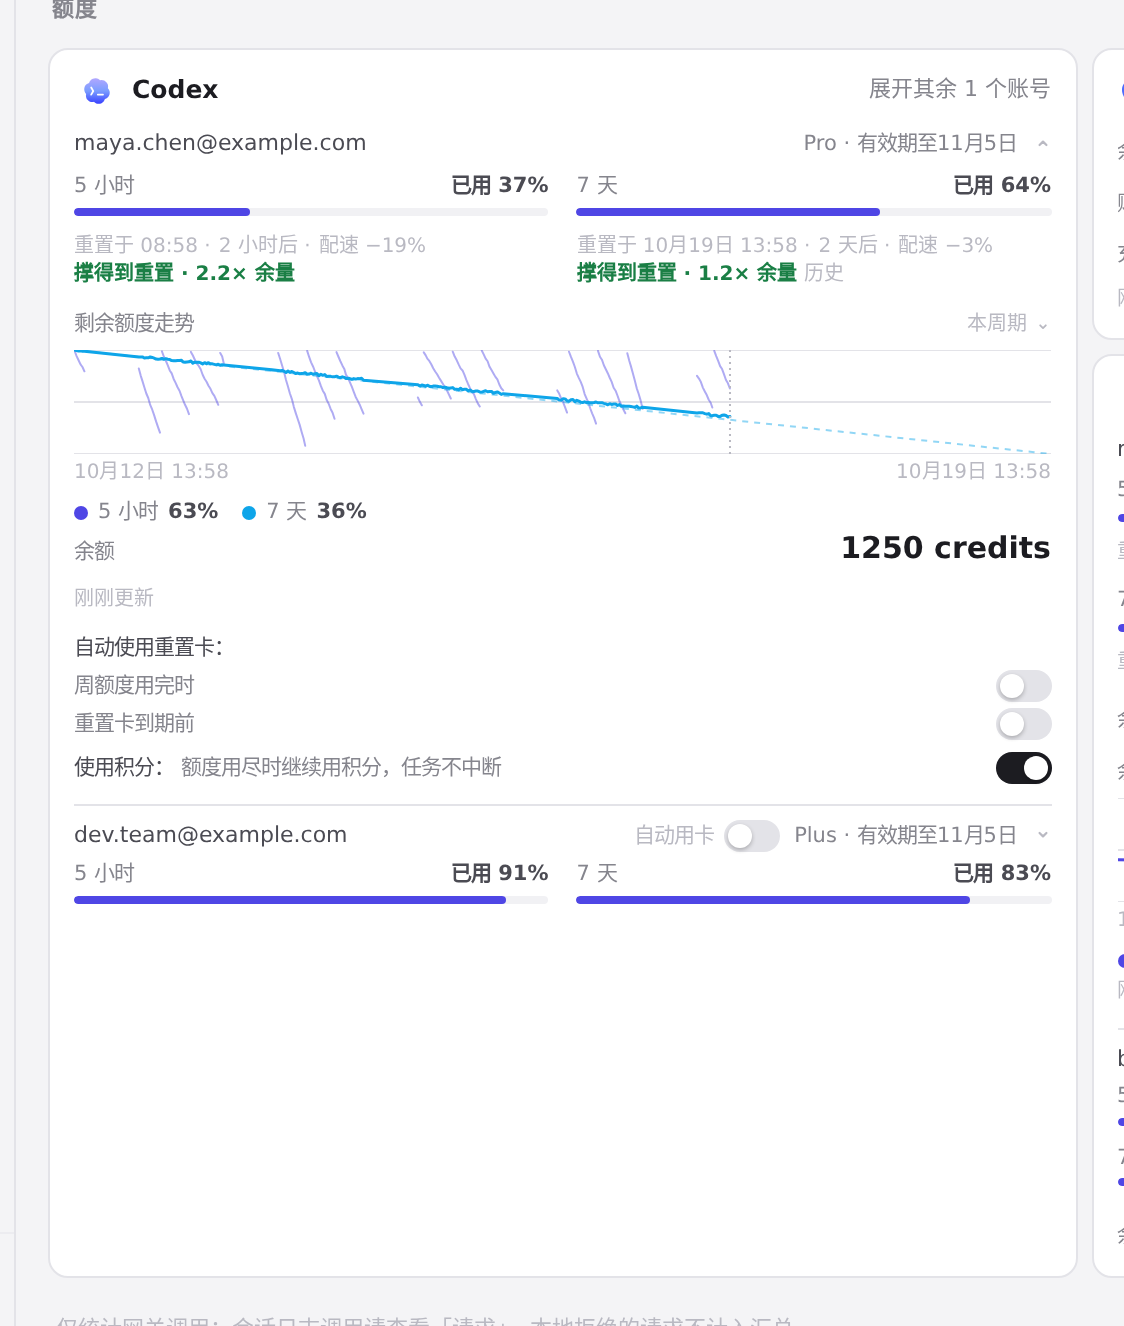Click 重置于 10月19日 13:58 reset info line
The height and width of the screenshot is (1326, 1124).
click(x=785, y=245)
